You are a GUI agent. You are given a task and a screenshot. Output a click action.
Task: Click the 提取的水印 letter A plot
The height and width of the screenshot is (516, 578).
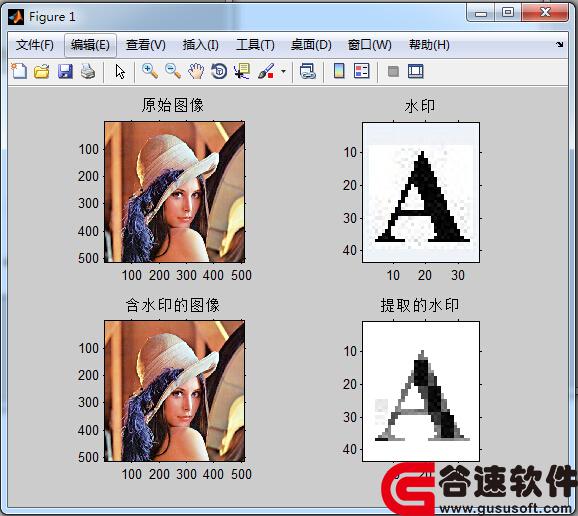(x=421, y=391)
